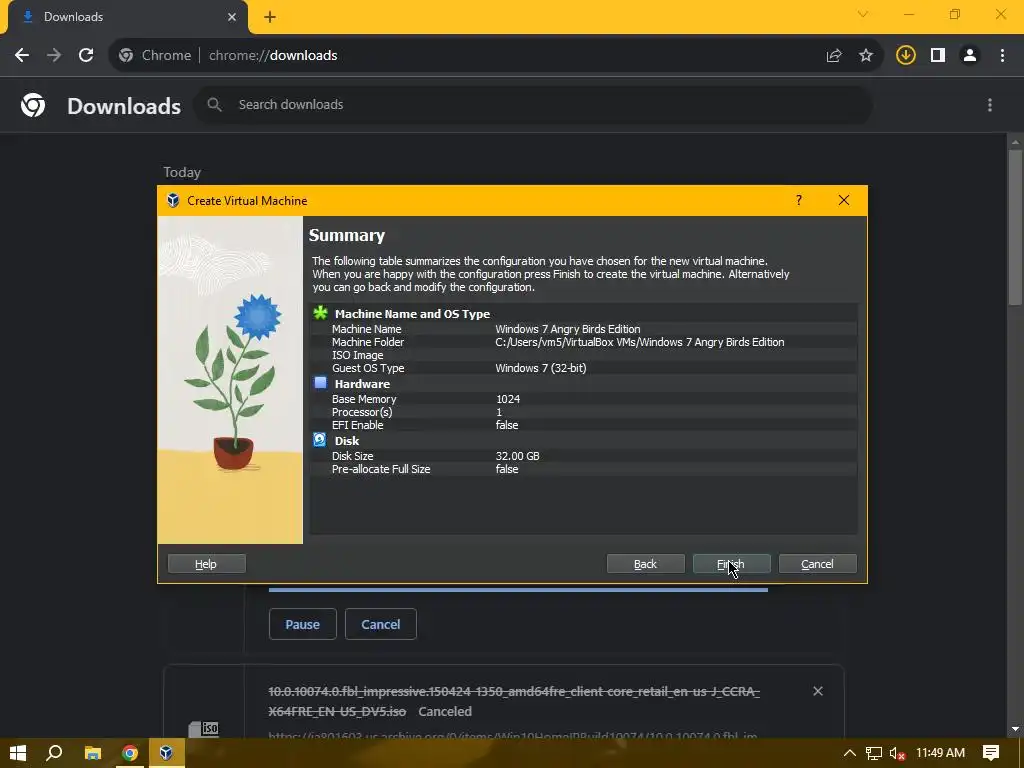The width and height of the screenshot is (1024, 768).
Task: Switch to Chrome from the taskbar
Action: [x=130, y=753]
